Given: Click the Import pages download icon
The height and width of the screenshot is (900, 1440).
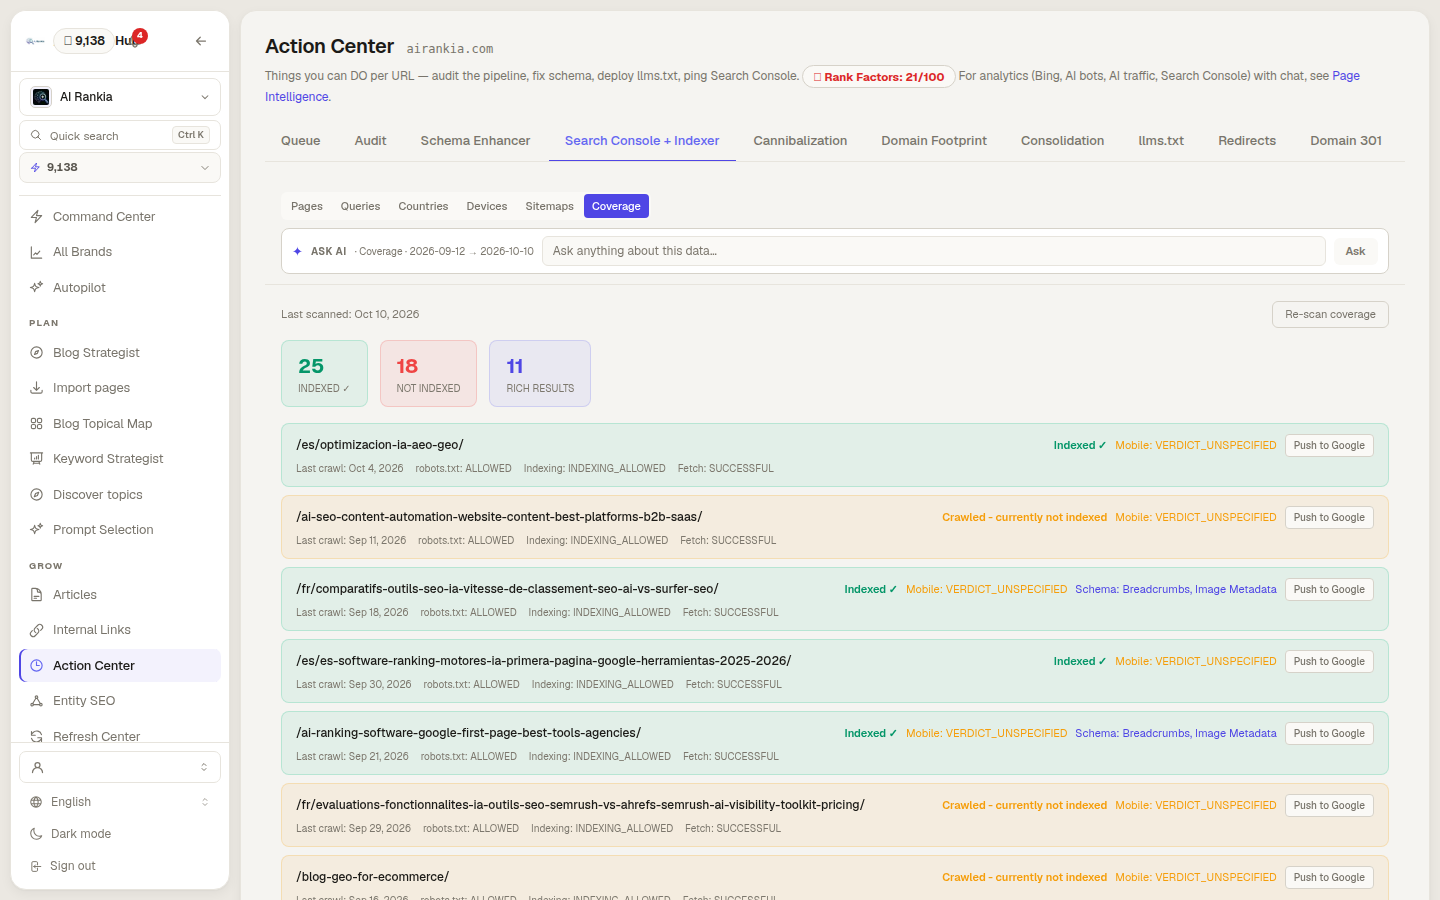Looking at the screenshot, I should [36, 388].
